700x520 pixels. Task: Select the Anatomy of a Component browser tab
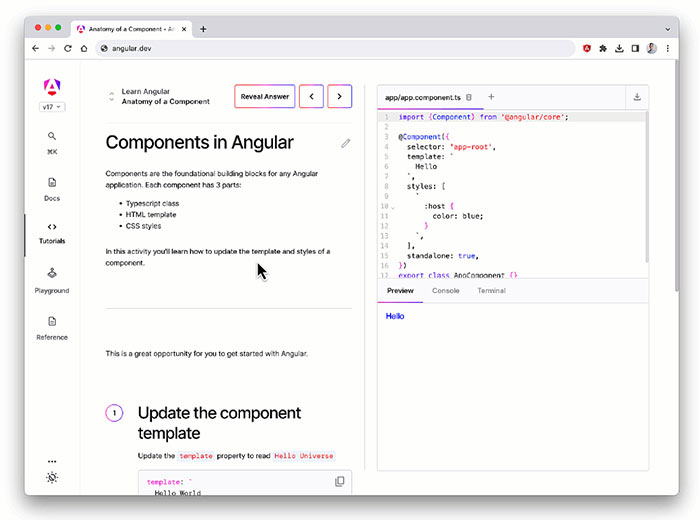pos(131,29)
